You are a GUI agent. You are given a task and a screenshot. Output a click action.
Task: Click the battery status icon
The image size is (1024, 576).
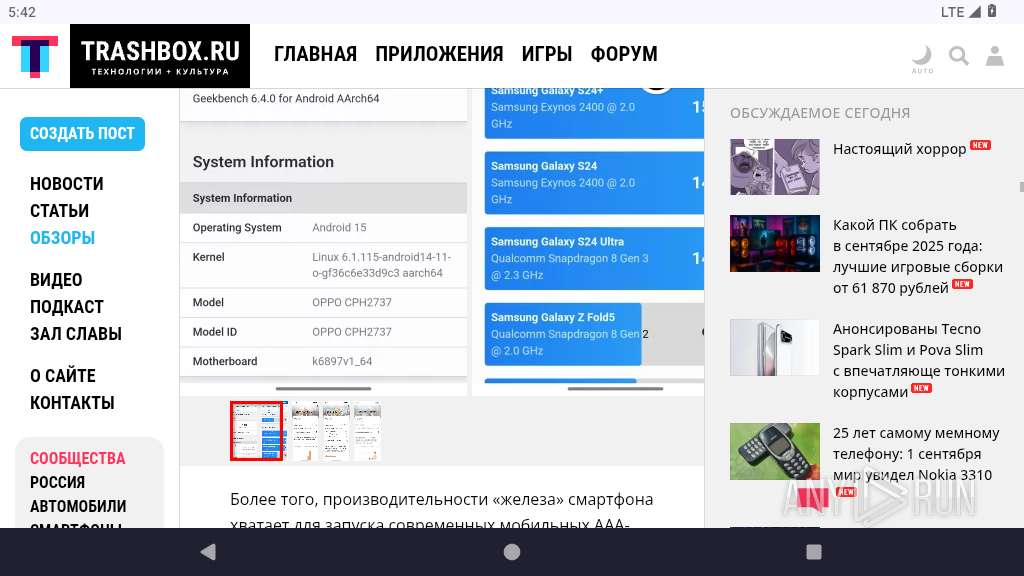[992, 11]
